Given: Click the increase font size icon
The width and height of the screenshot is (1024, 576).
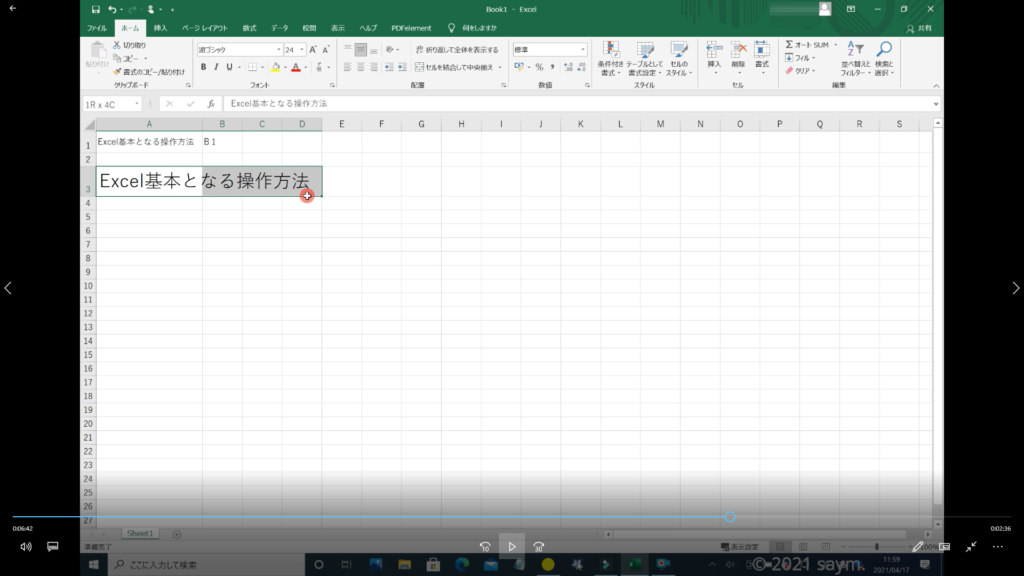Looking at the screenshot, I should [x=313, y=49].
